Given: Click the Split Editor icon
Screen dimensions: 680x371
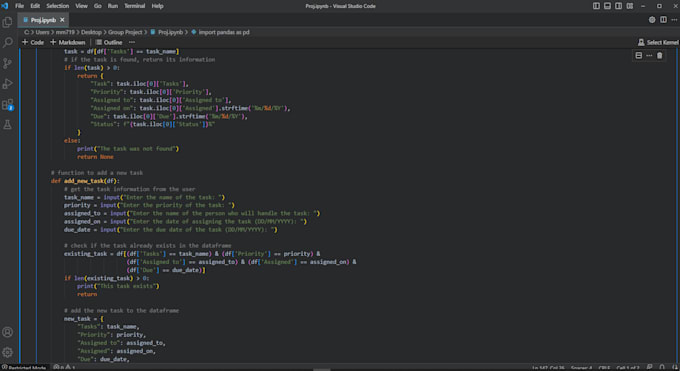Looking at the screenshot, I should point(663,20).
